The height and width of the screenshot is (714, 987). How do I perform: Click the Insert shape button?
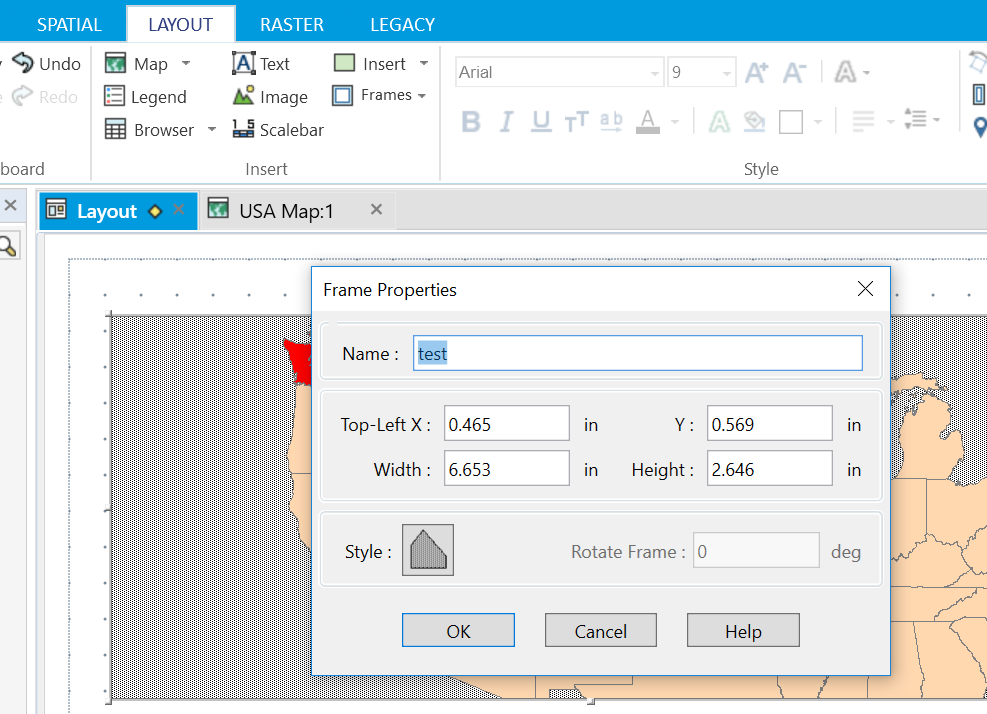click(369, 64)
